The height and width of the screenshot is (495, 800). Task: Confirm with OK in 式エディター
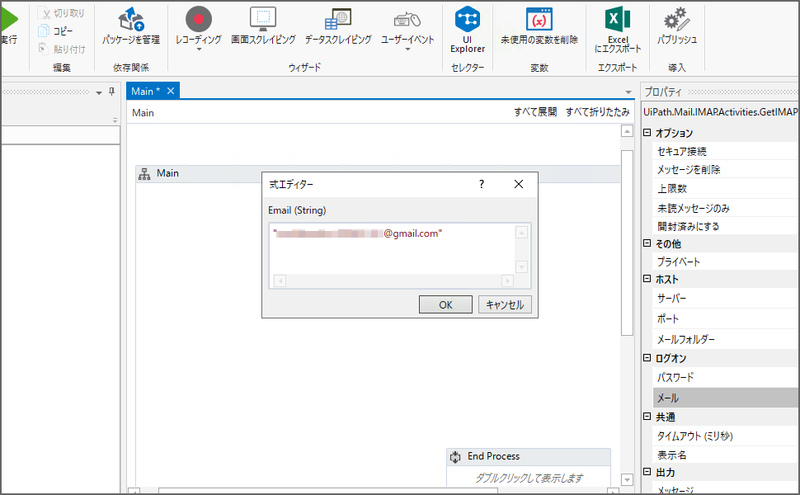click(445, 305)
